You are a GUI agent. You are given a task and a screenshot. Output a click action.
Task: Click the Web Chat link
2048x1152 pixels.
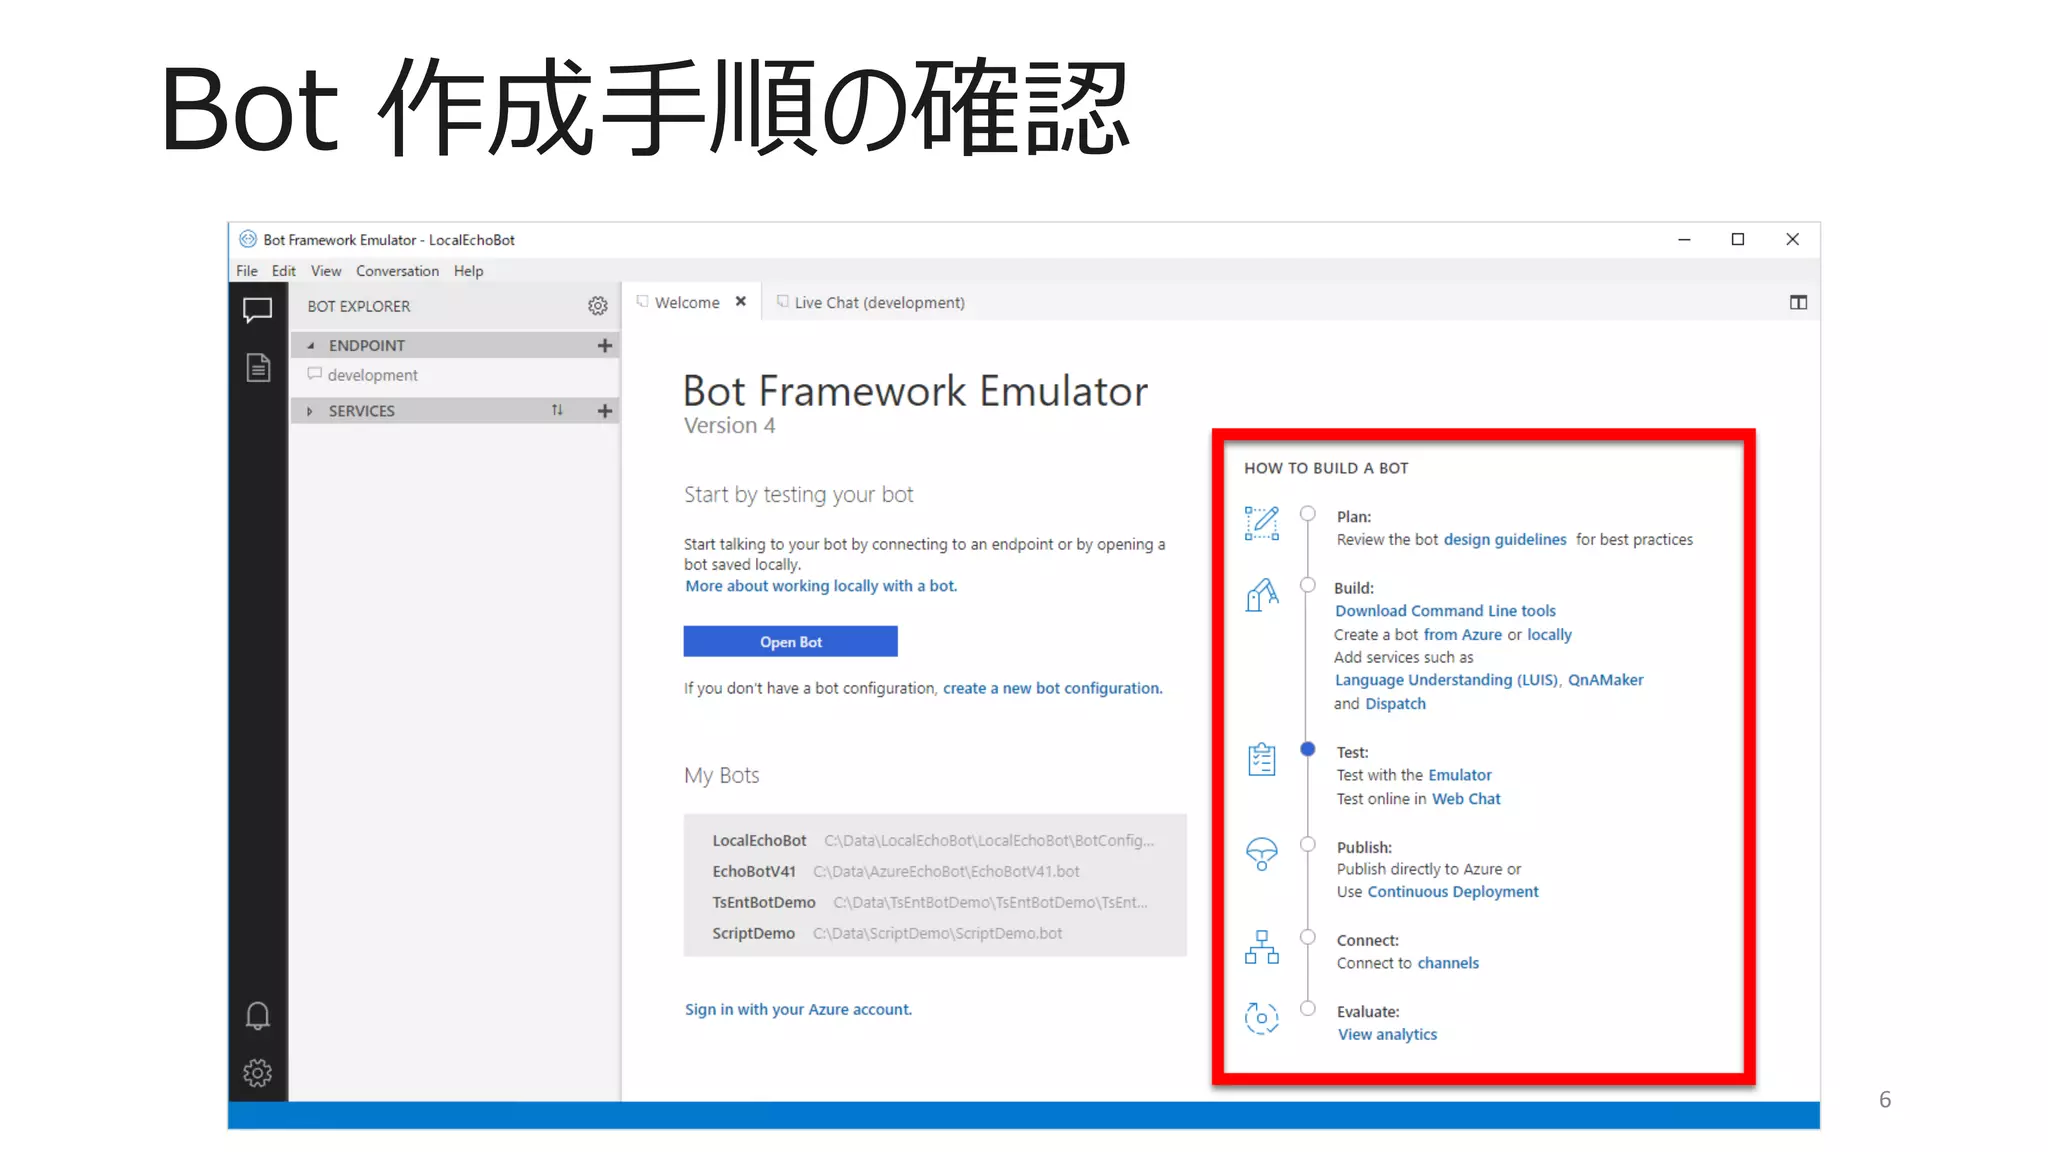[1466, 799]
